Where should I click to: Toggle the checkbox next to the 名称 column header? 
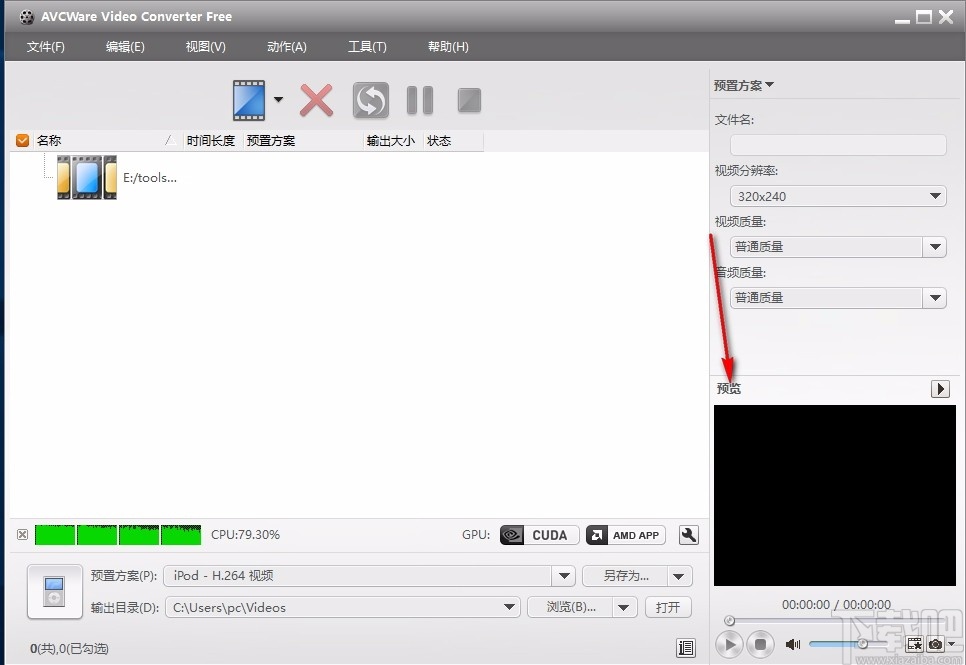22,140
